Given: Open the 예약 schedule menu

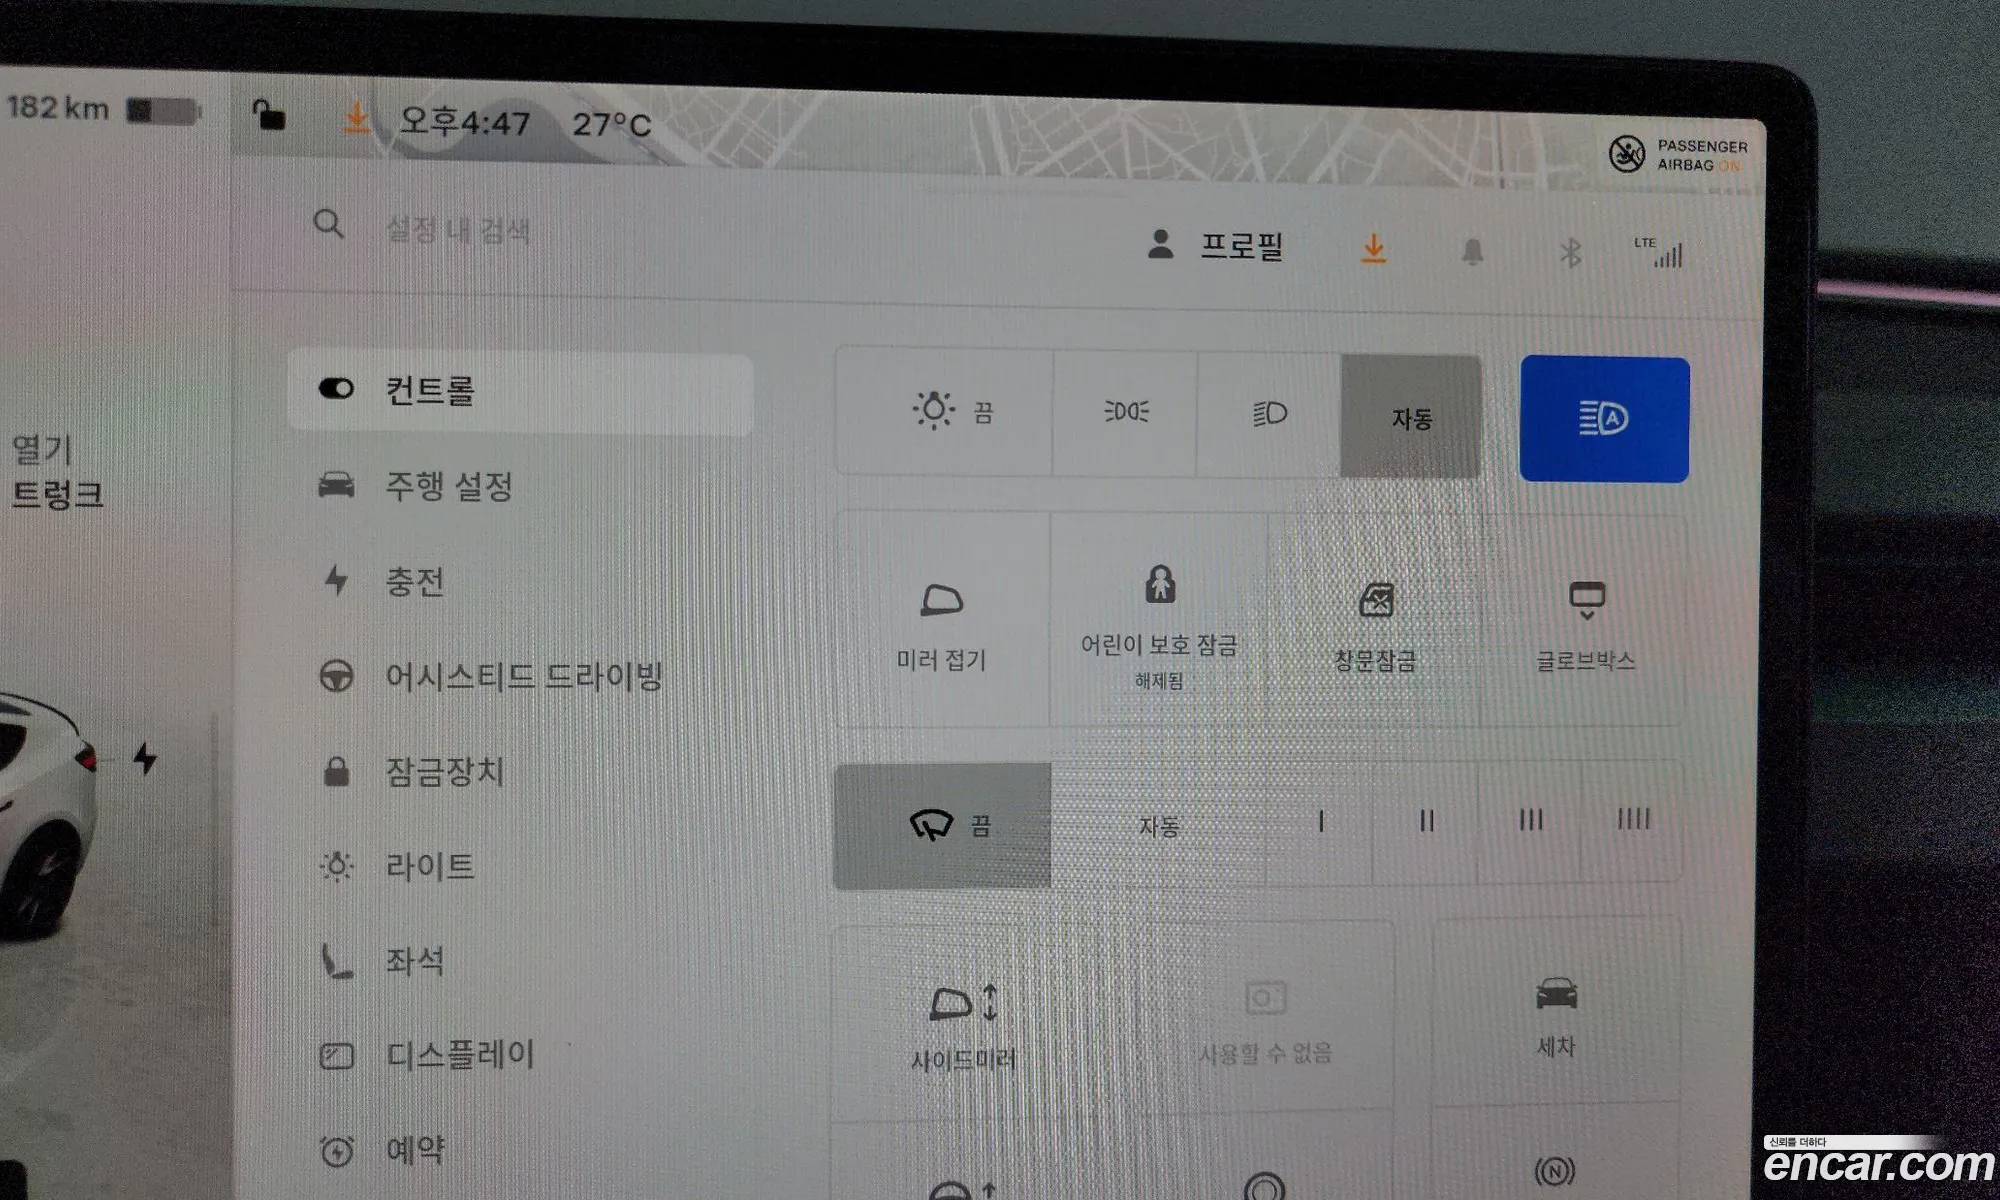Looking at the screenshot, I should [x=382, y=1150].
